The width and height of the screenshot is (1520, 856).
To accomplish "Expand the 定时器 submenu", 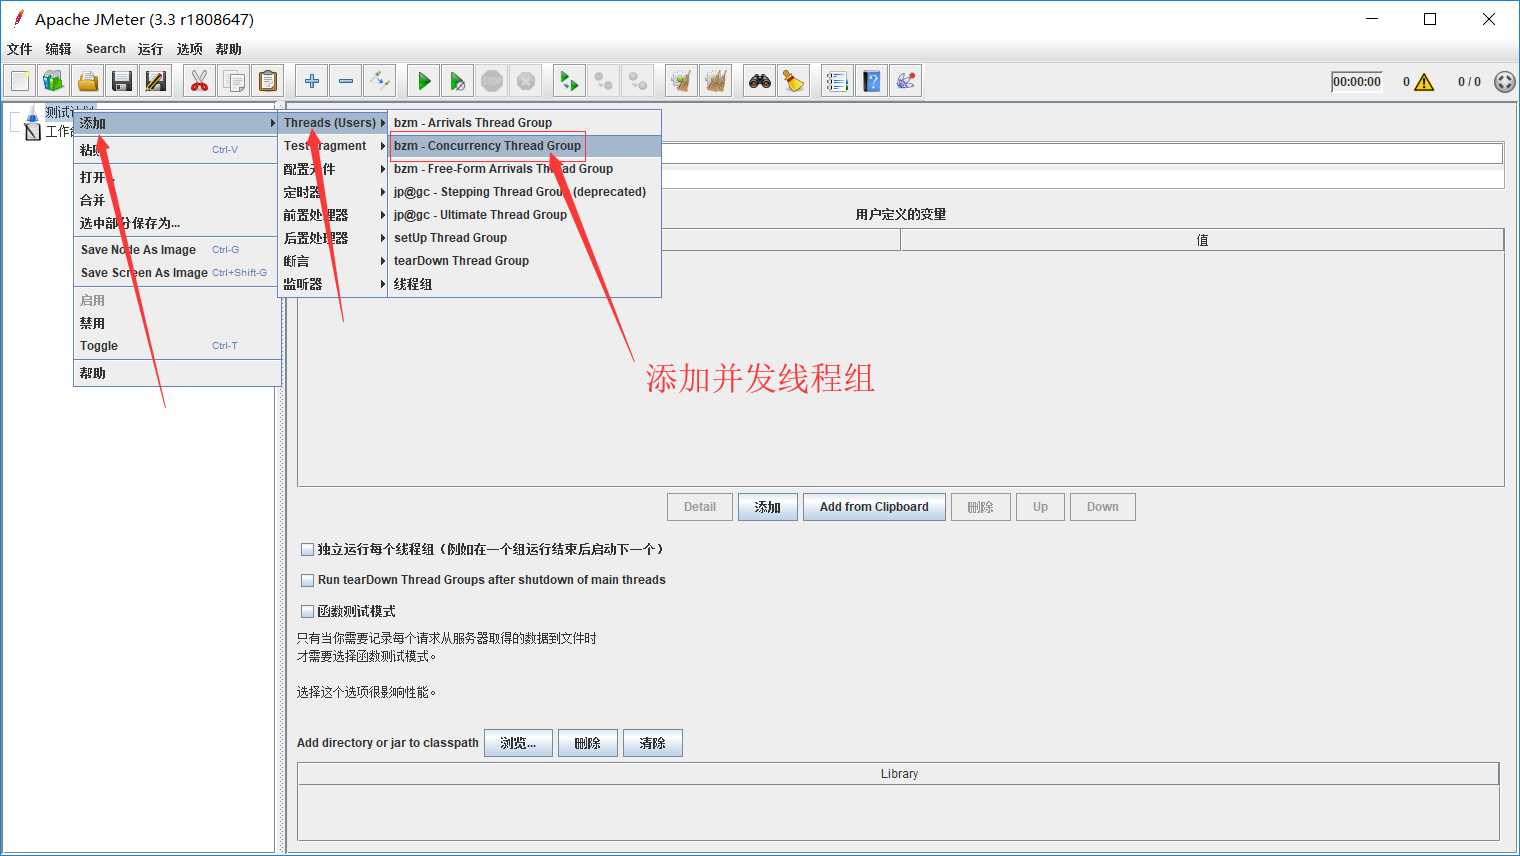I will [333, 192].
